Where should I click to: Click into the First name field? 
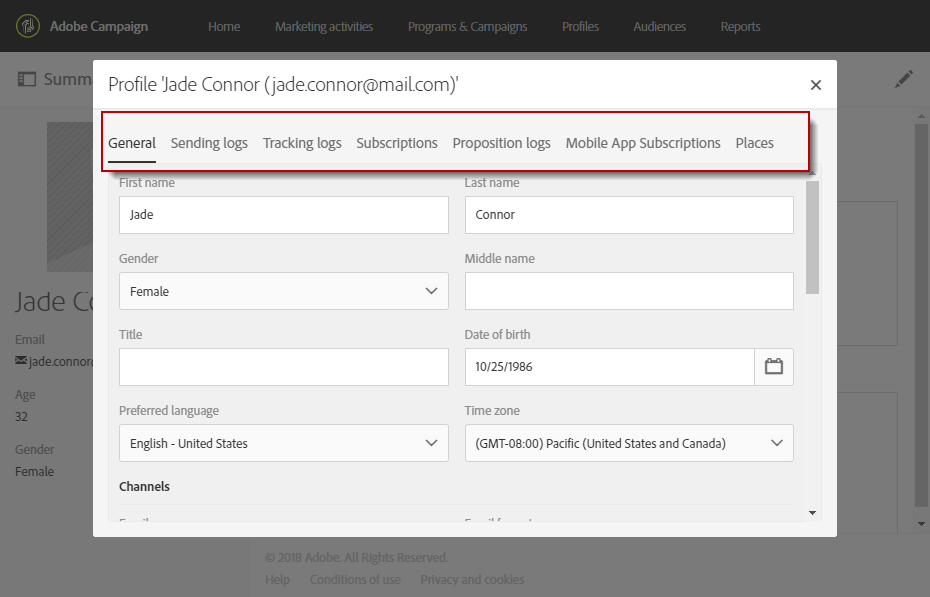coord(284,215)
